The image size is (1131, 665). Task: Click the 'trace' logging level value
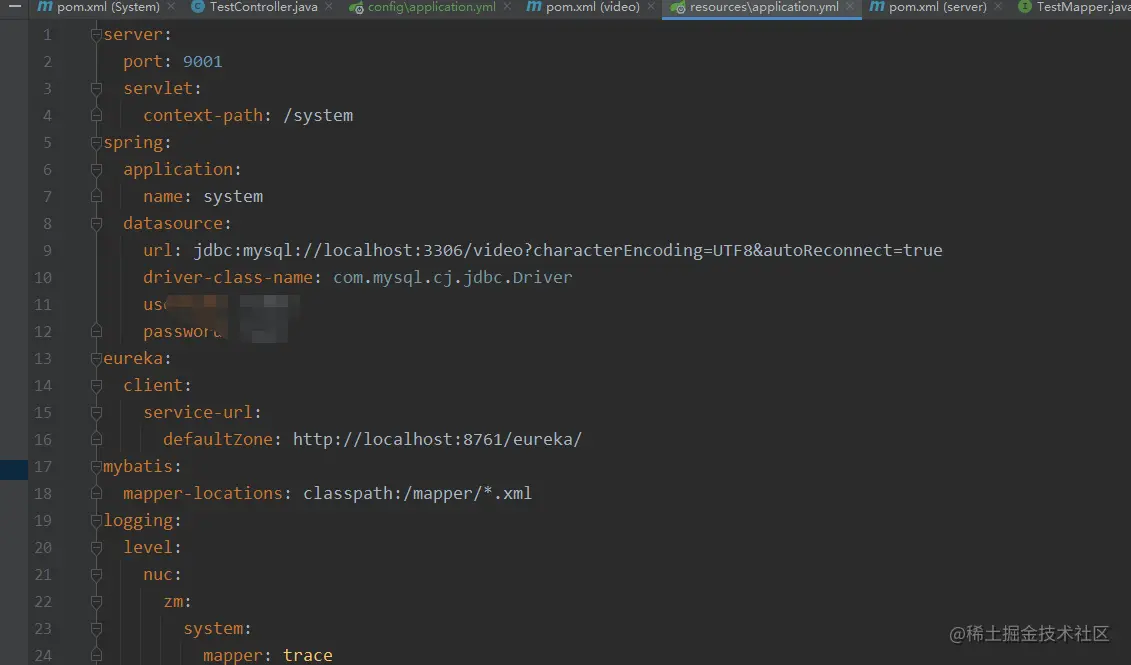(x=308, y=655)
